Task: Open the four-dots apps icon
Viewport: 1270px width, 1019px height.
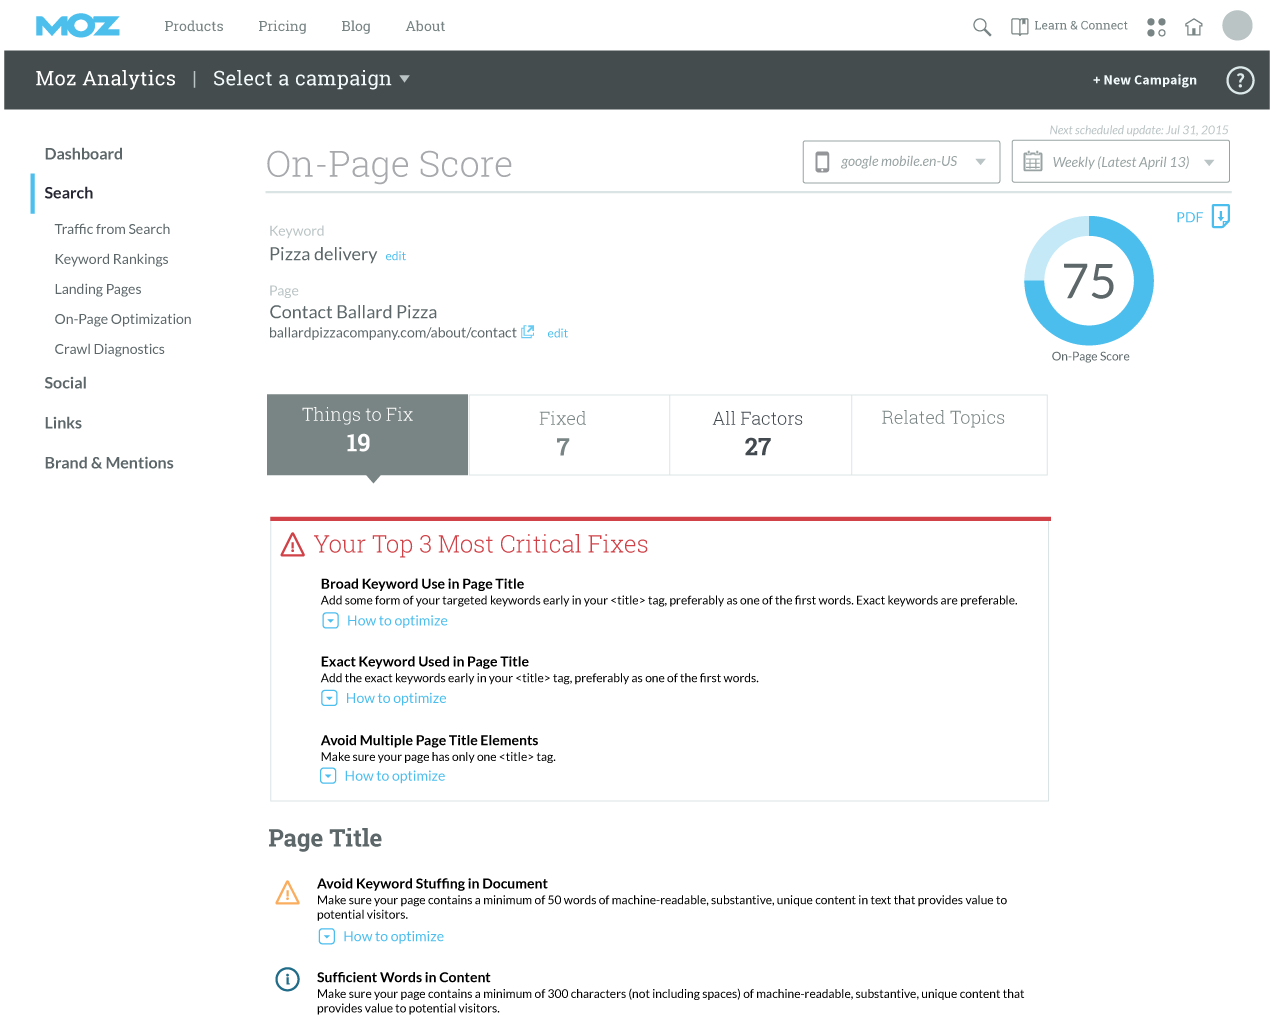Action: coord(1156,27)
